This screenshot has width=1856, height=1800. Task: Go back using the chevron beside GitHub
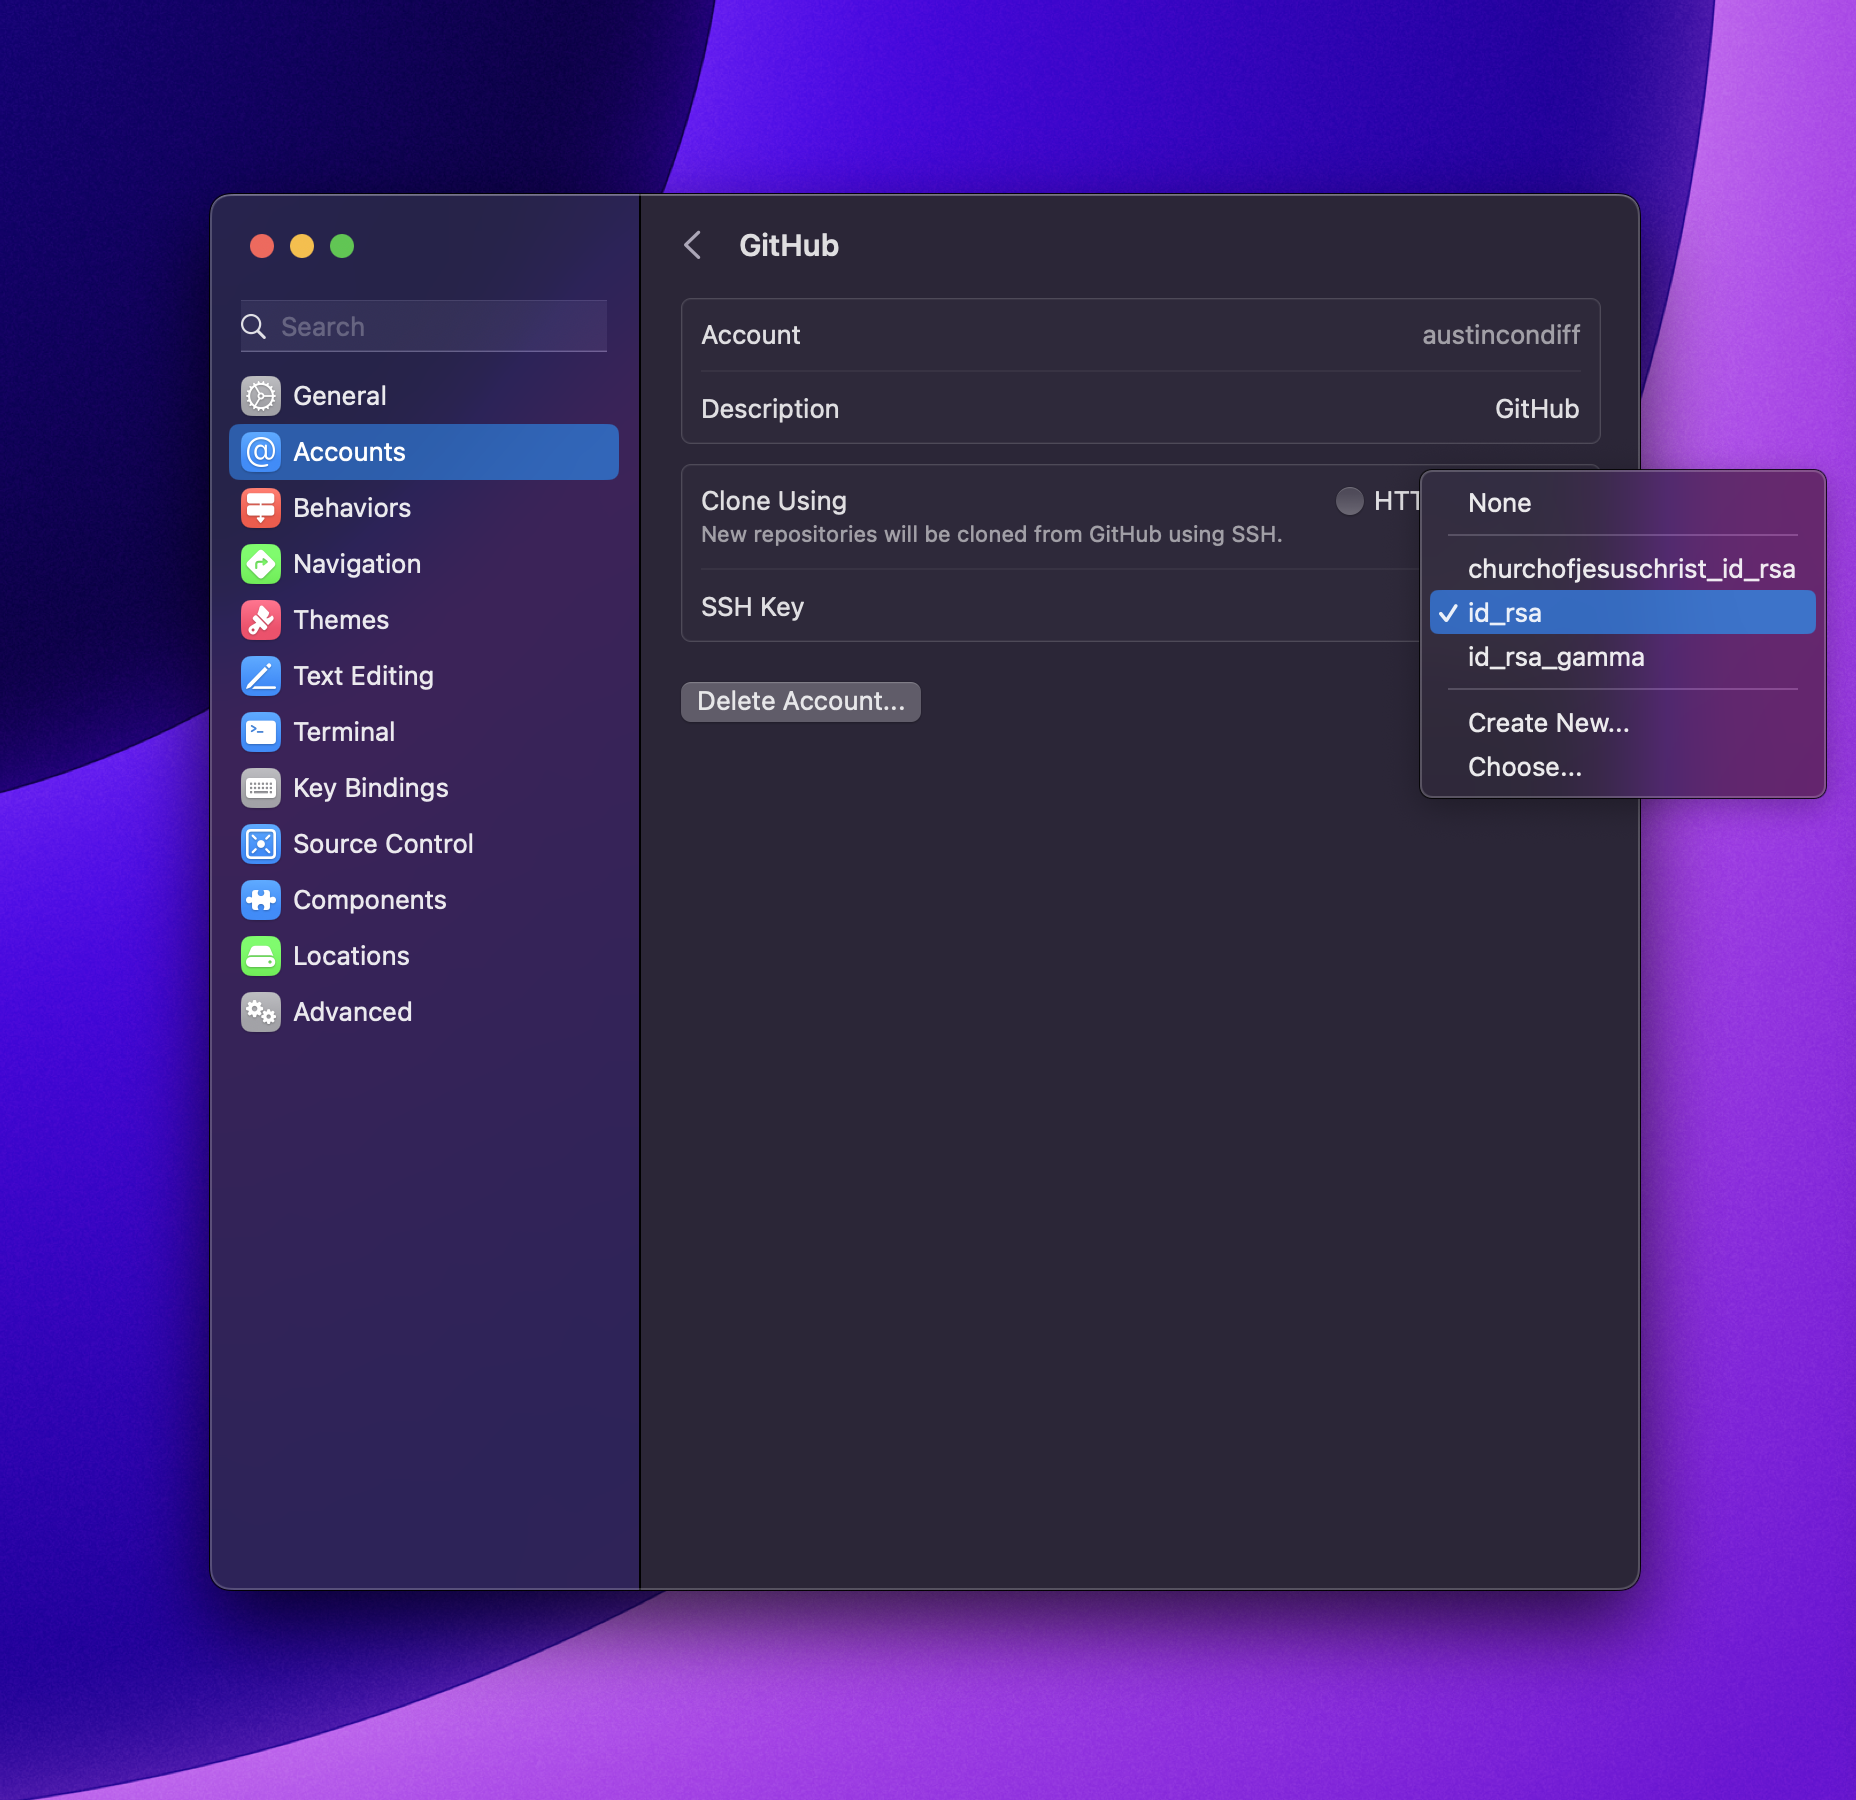pos(692,245)
